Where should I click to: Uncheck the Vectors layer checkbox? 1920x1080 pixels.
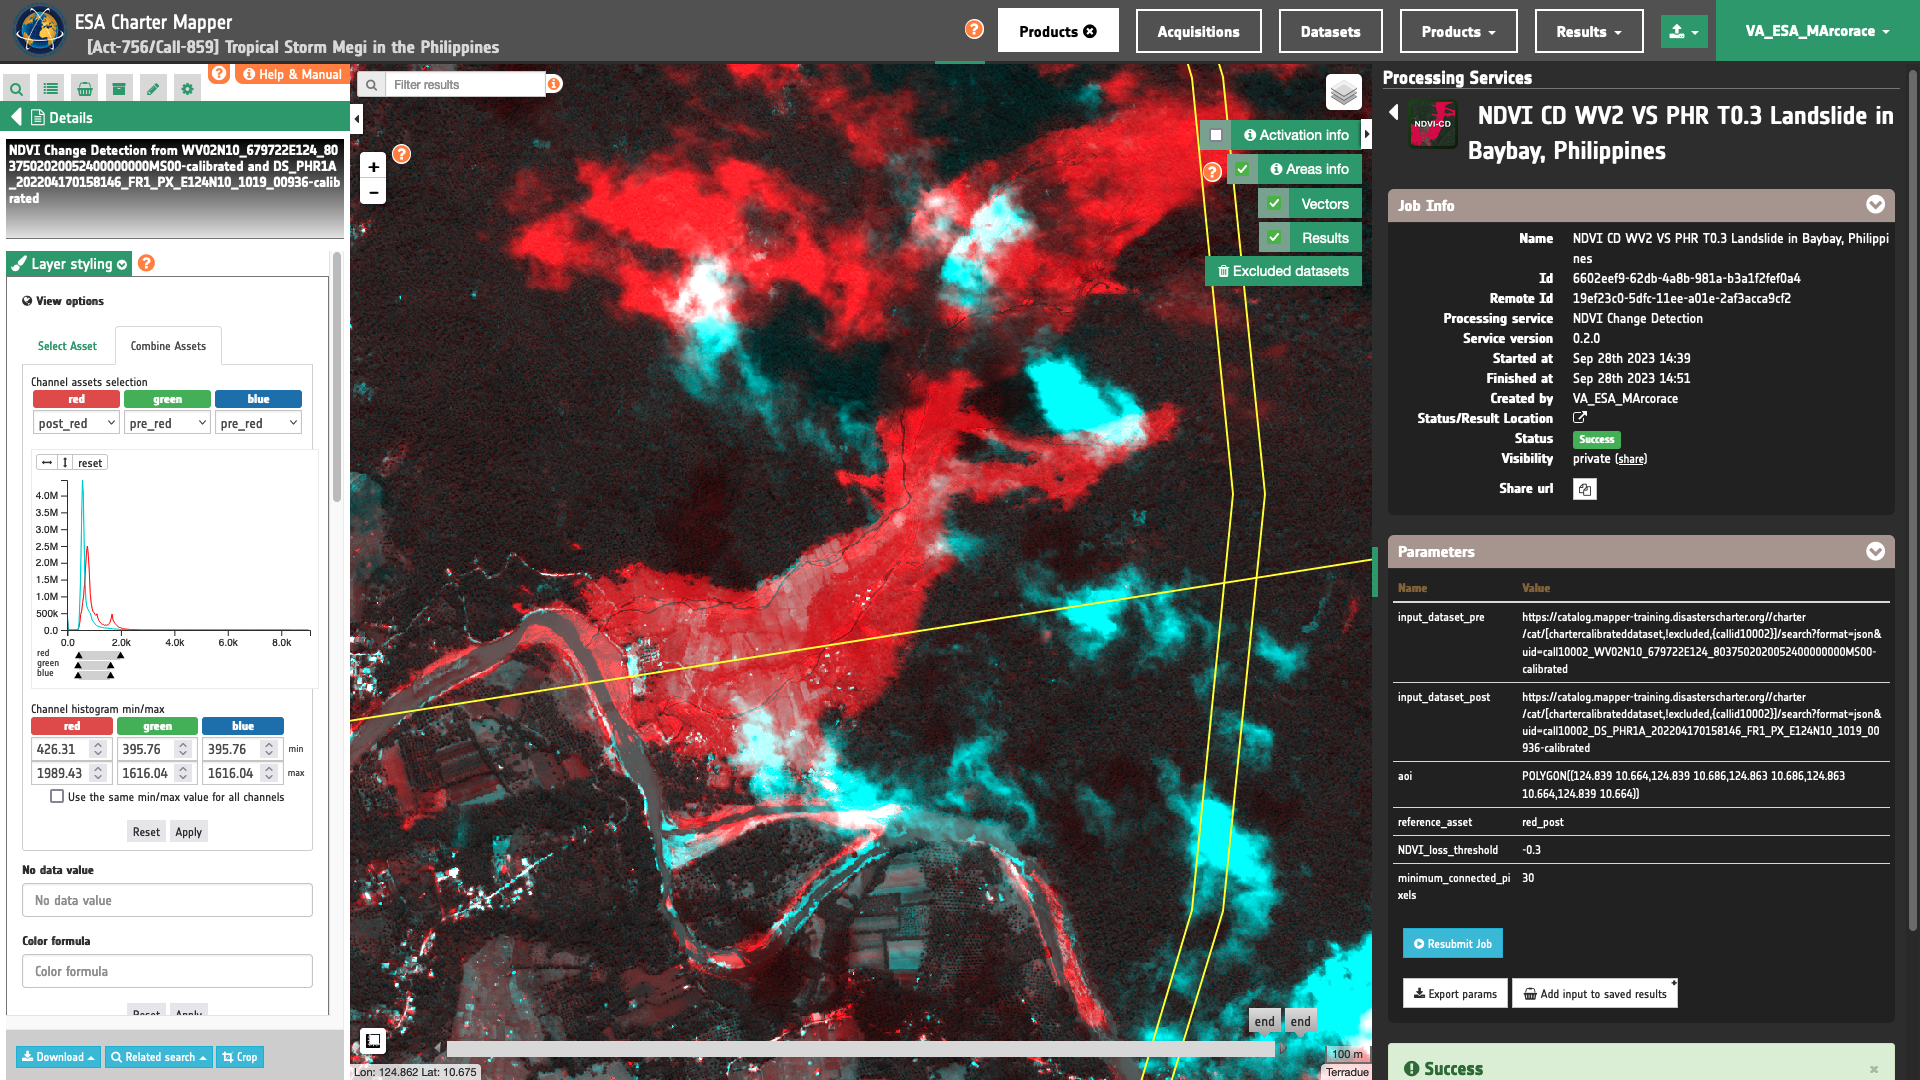click(1274, 203)
